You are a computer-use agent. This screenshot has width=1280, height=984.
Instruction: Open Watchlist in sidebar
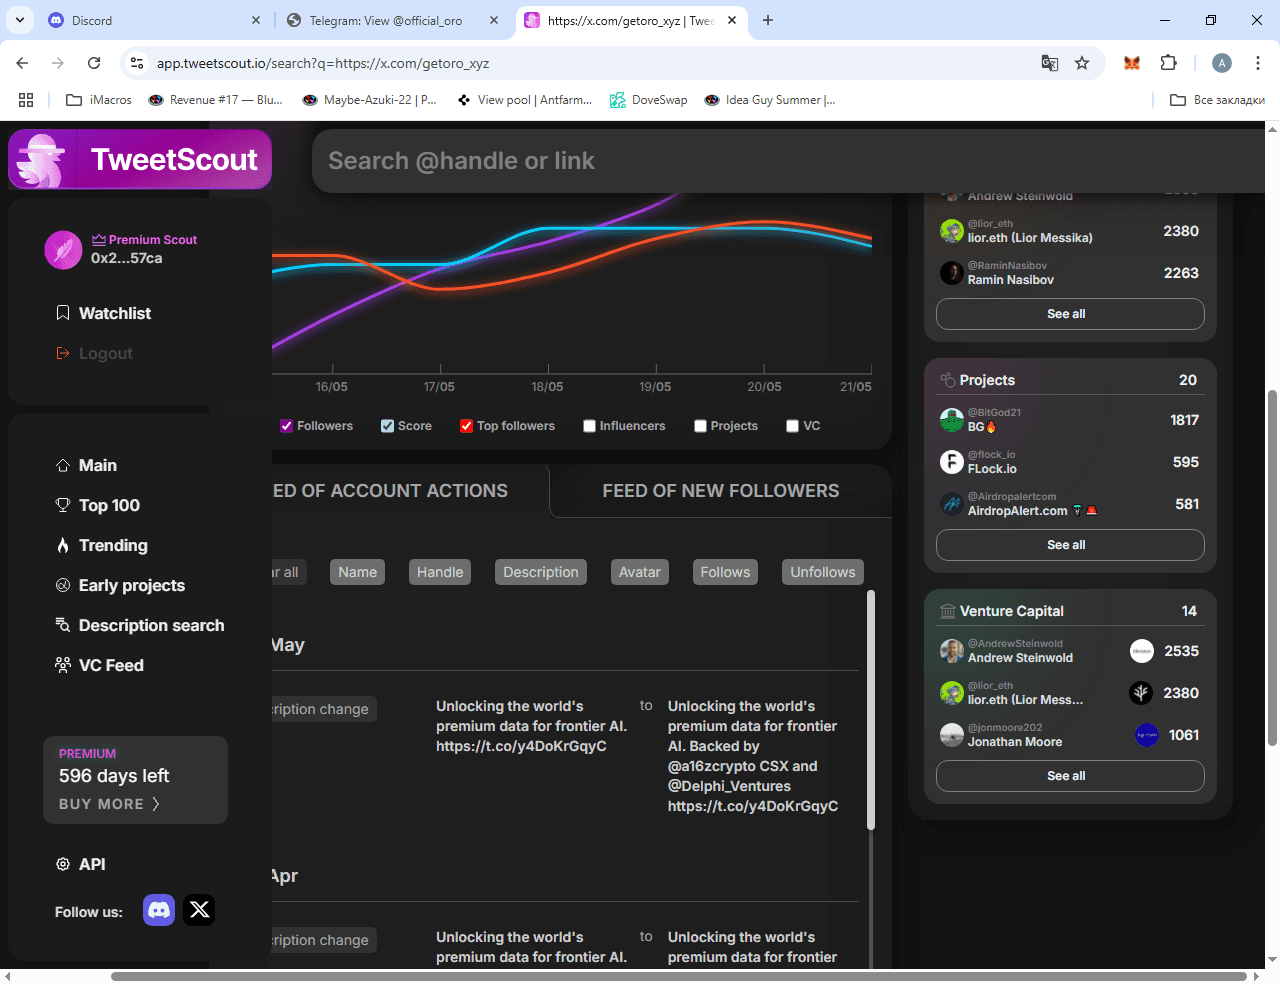(x=104, y=313)
